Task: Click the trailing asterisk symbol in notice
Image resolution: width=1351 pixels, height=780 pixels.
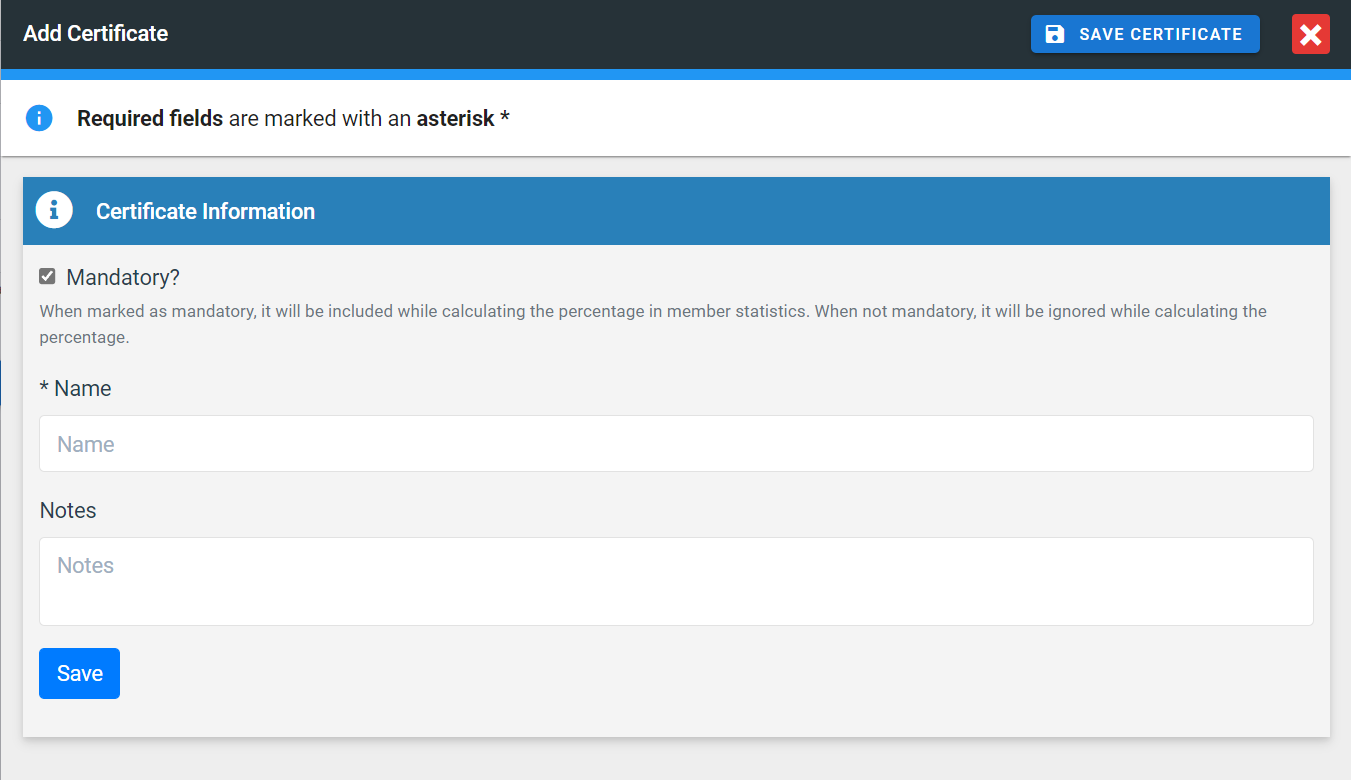Action: (x=505, y=118)
